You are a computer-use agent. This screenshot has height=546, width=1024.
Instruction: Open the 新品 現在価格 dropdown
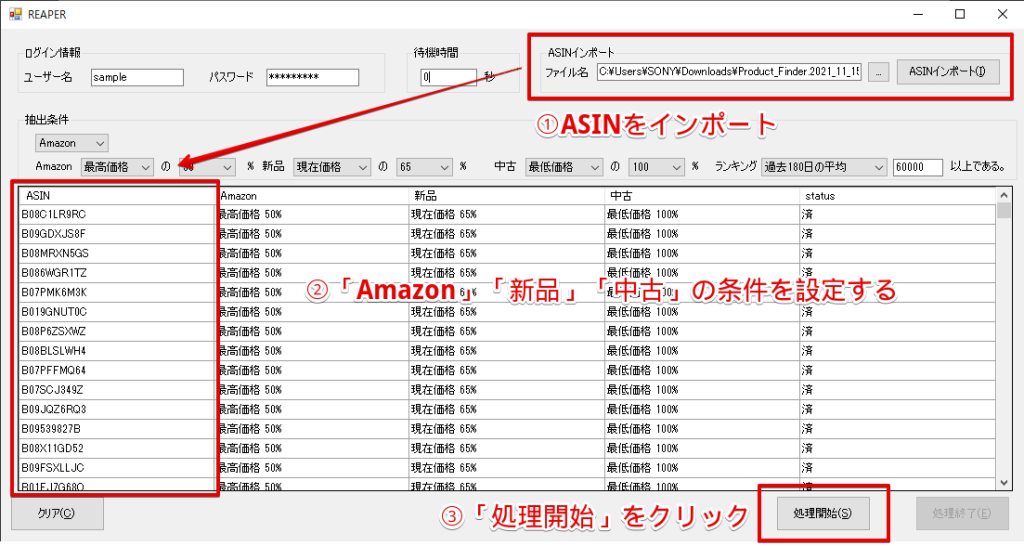(330, 166)
